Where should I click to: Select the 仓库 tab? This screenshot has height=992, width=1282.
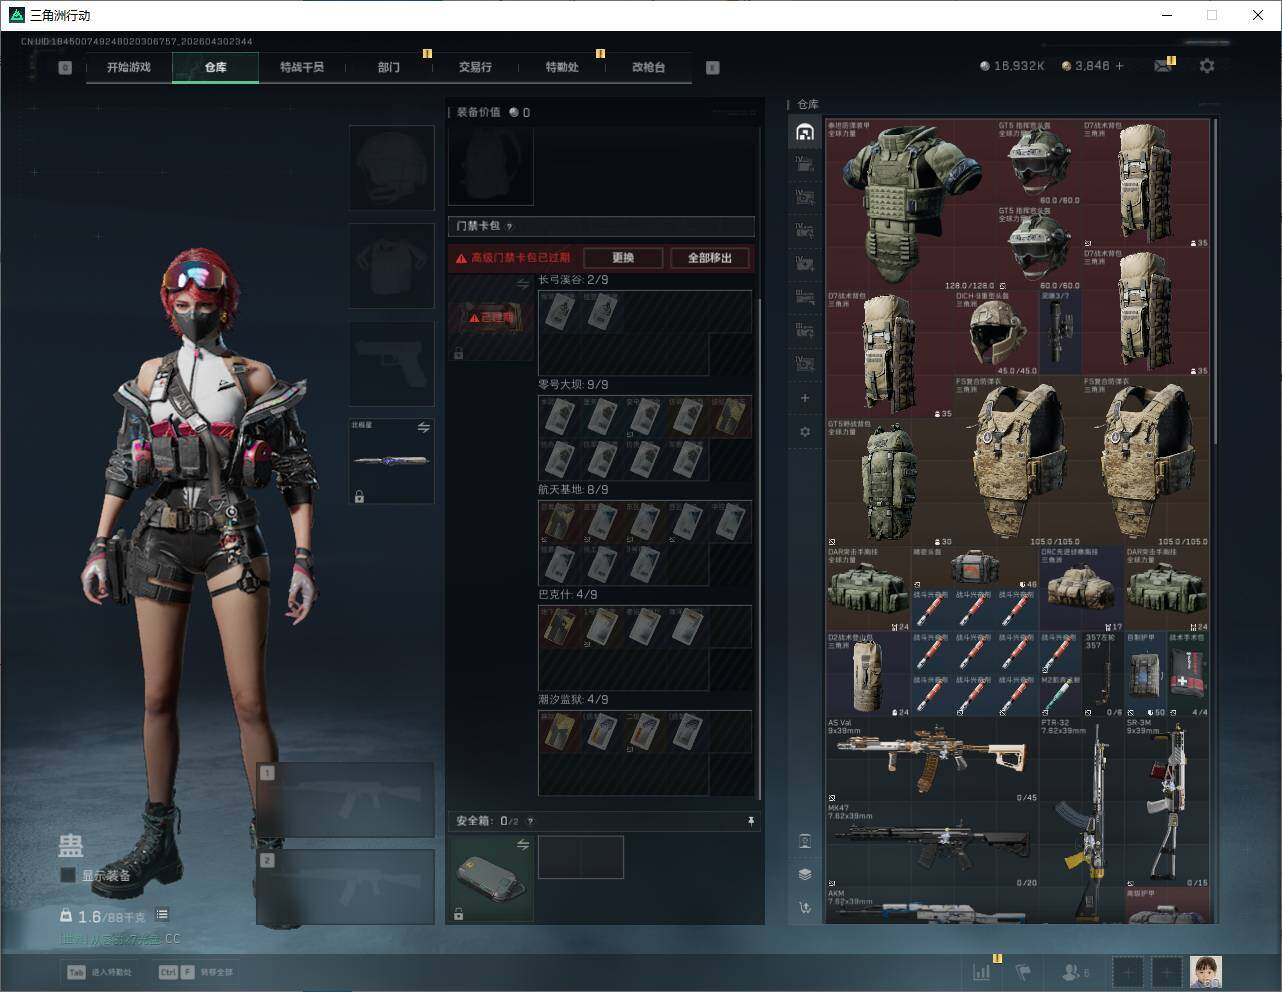[x=216, y=67]
